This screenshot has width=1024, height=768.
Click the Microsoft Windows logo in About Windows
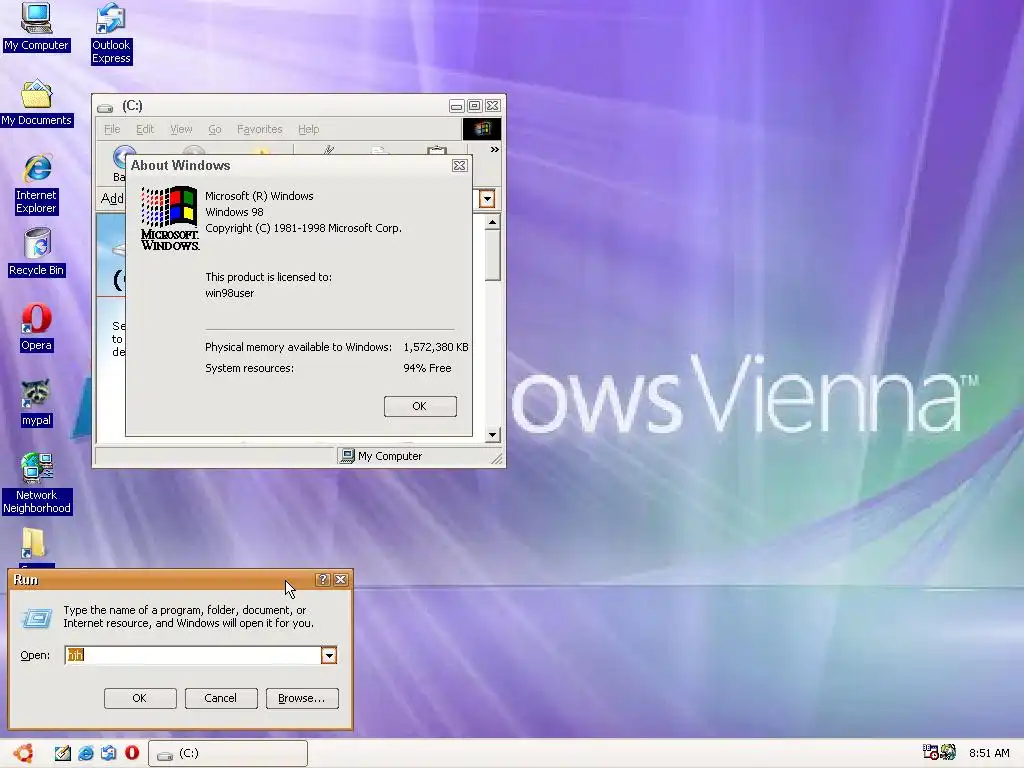pos(170,219)
